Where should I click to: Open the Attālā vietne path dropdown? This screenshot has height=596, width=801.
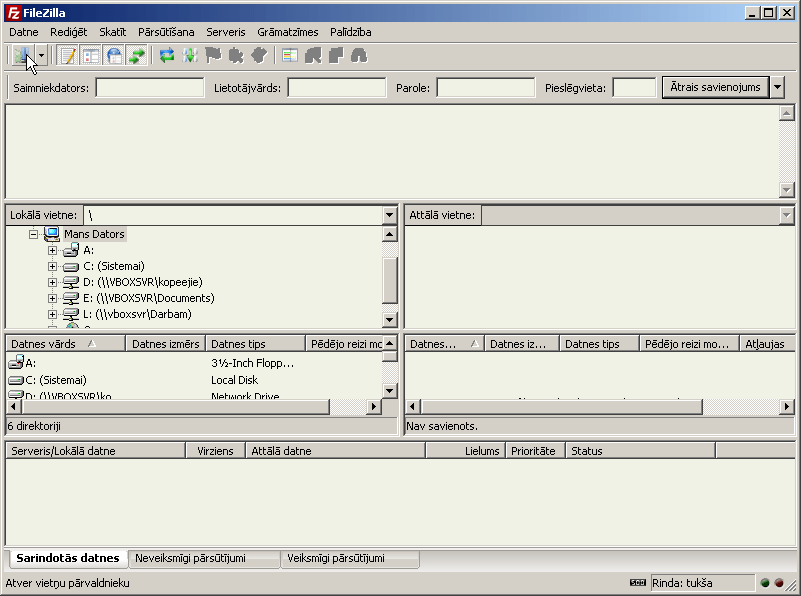pyautogui.click(x=786, y=215)
